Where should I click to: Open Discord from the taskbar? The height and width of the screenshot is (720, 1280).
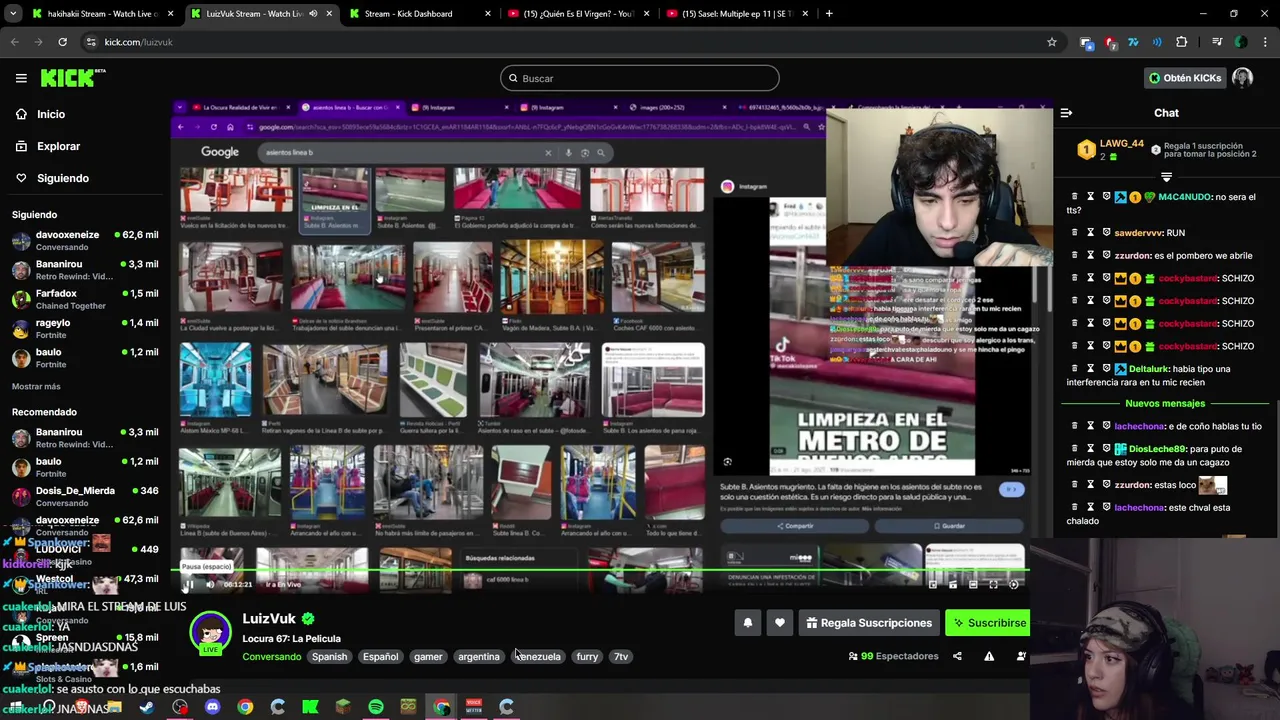[x=212, y=708]
